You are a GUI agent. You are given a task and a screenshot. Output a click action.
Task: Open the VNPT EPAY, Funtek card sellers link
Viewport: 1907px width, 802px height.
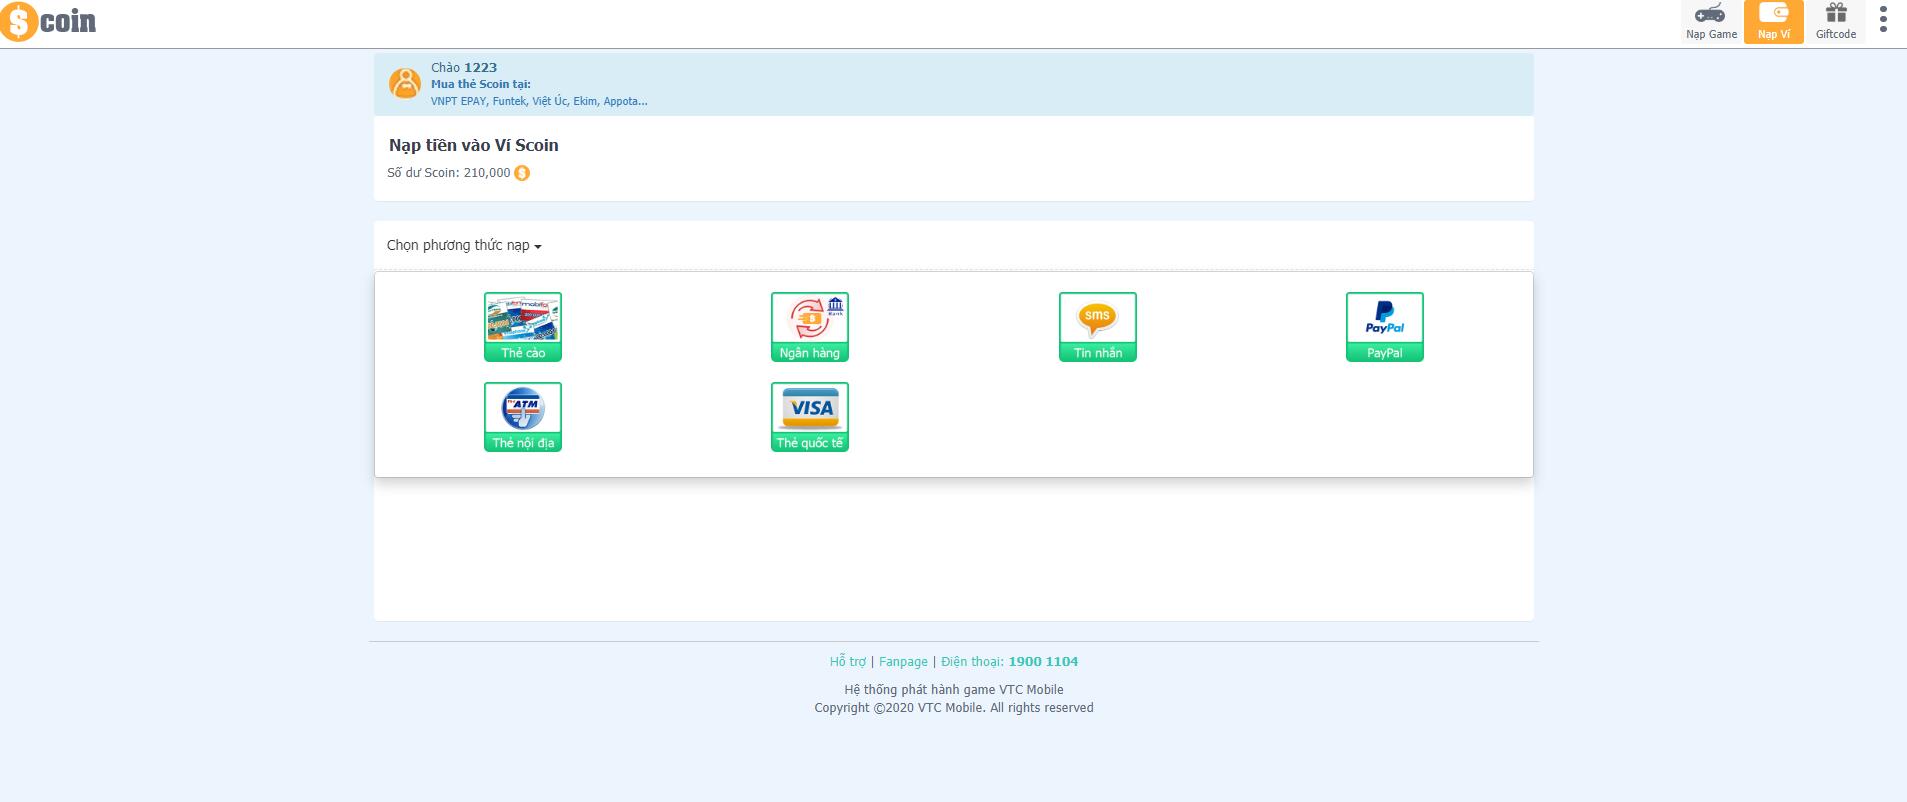(539, 101)
